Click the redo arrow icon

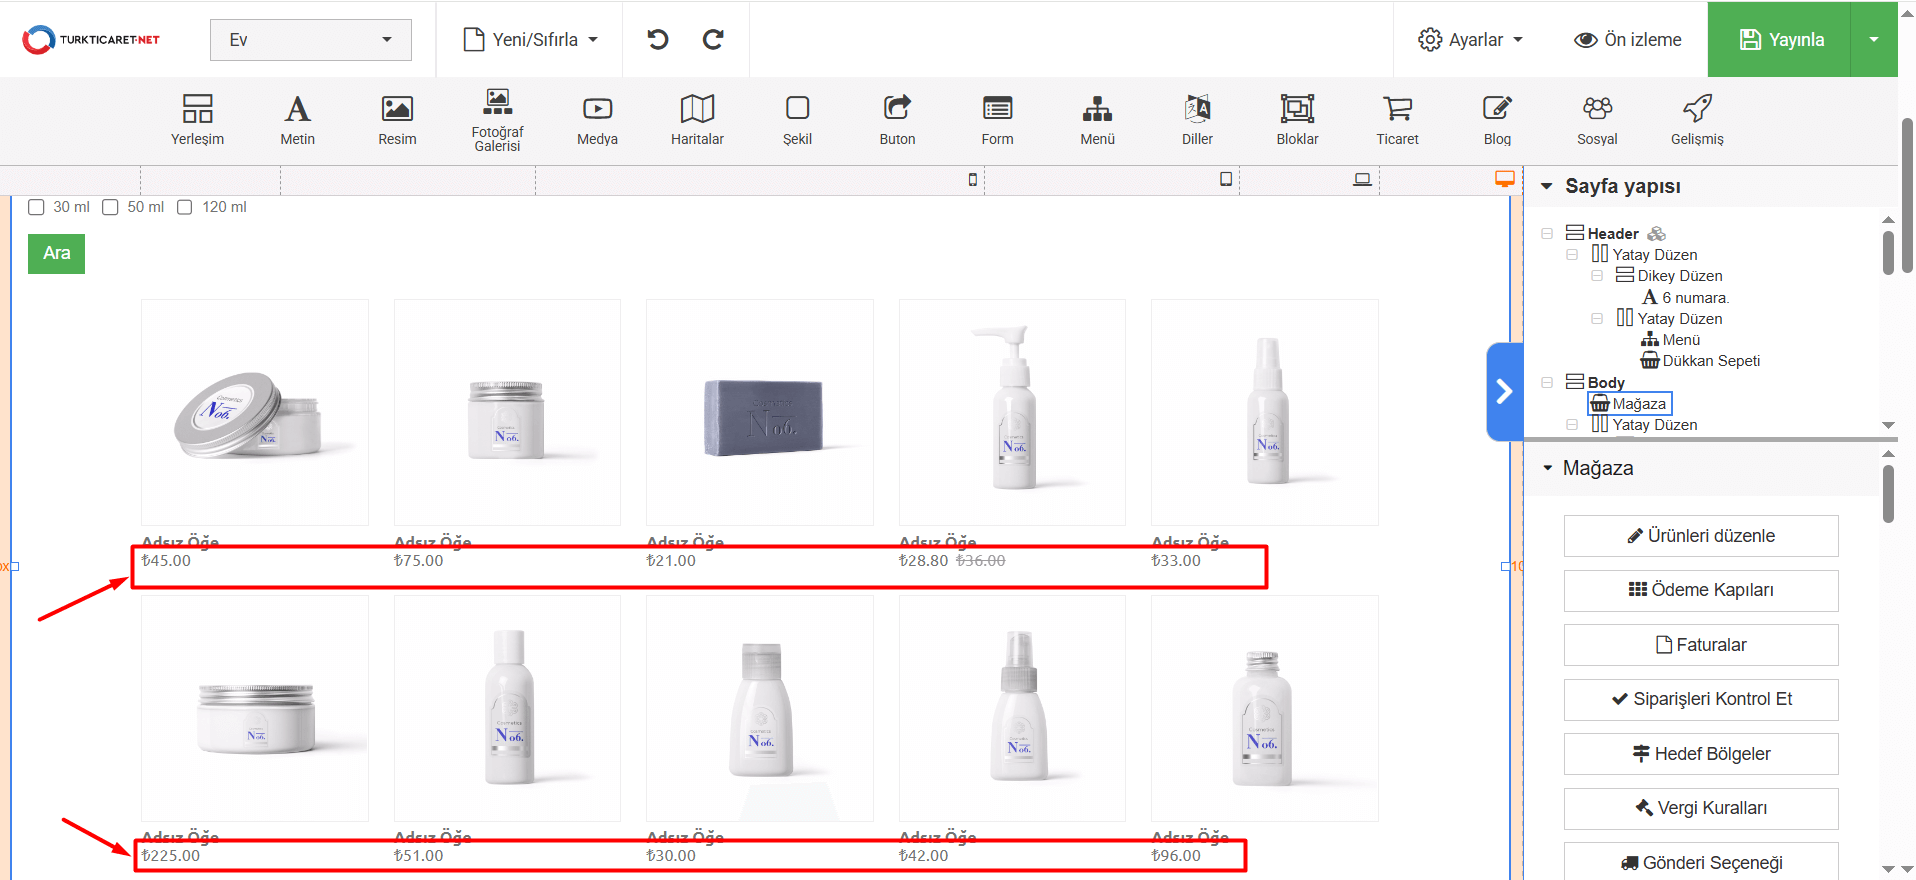[x=713, y=40]
